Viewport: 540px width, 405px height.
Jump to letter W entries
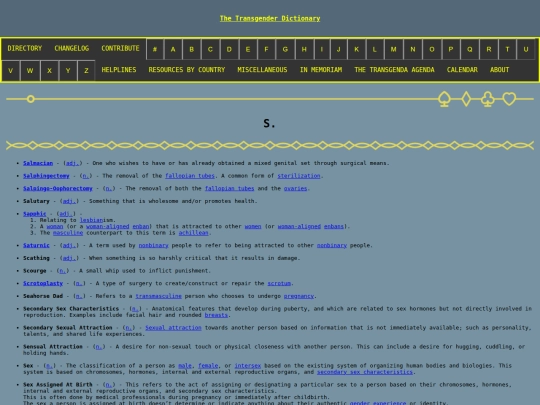point(30,71)
